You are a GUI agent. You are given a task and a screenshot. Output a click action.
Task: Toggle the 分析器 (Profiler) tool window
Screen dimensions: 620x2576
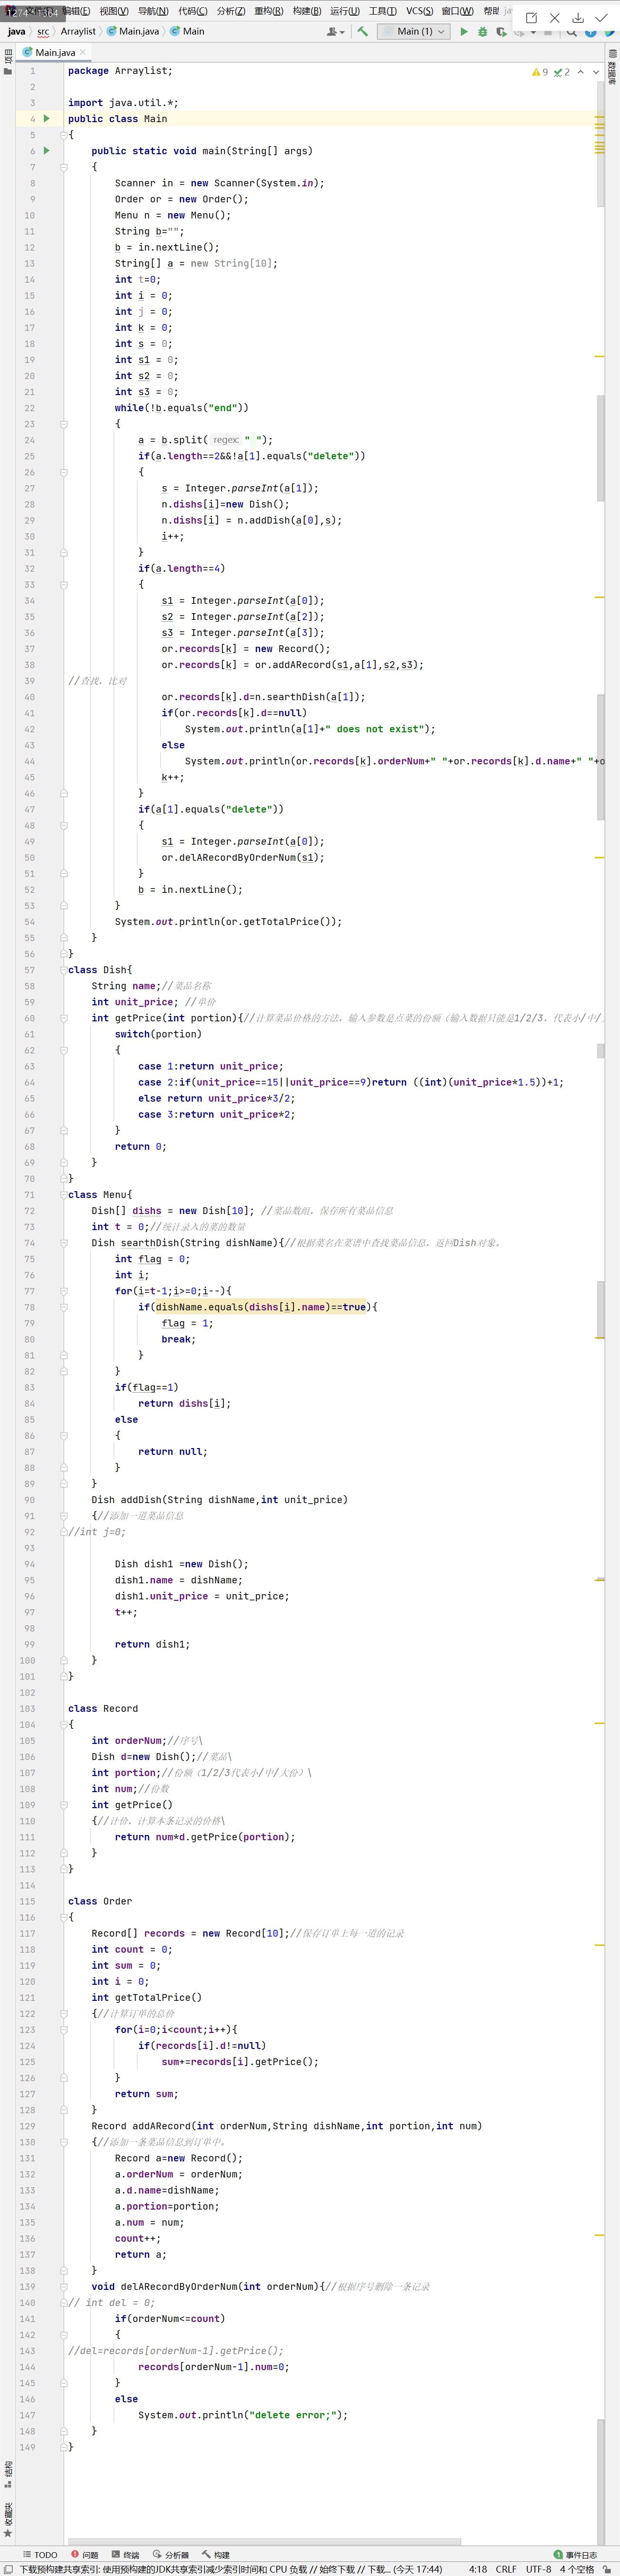click(x=171, y=2555)
